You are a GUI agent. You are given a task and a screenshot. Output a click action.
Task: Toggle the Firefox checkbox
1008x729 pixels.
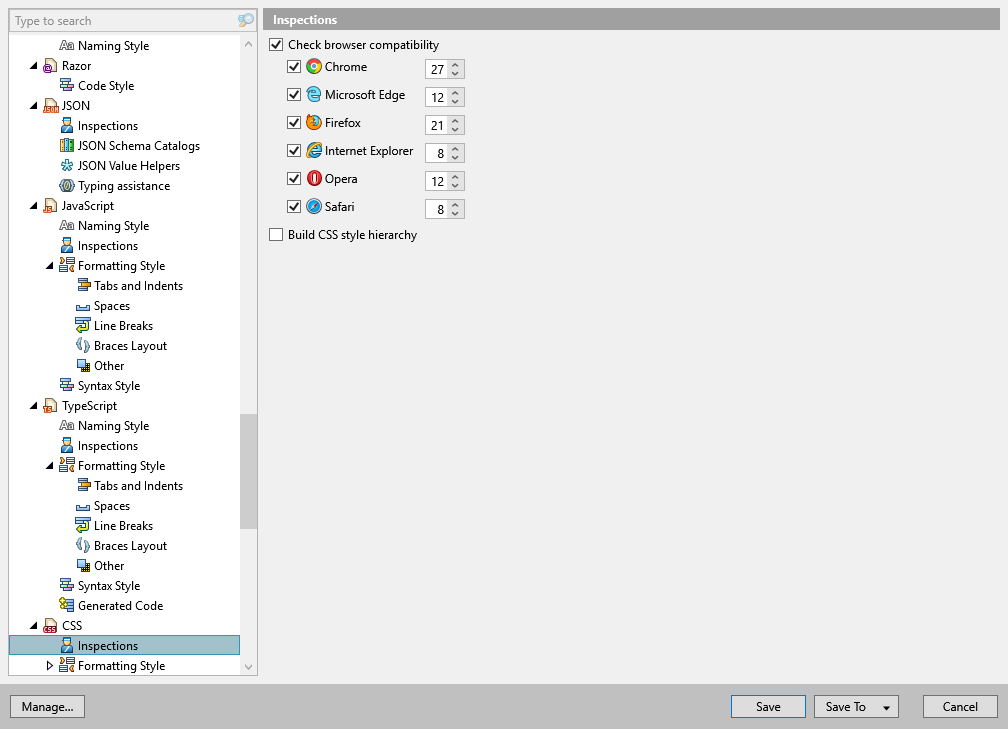294,122
